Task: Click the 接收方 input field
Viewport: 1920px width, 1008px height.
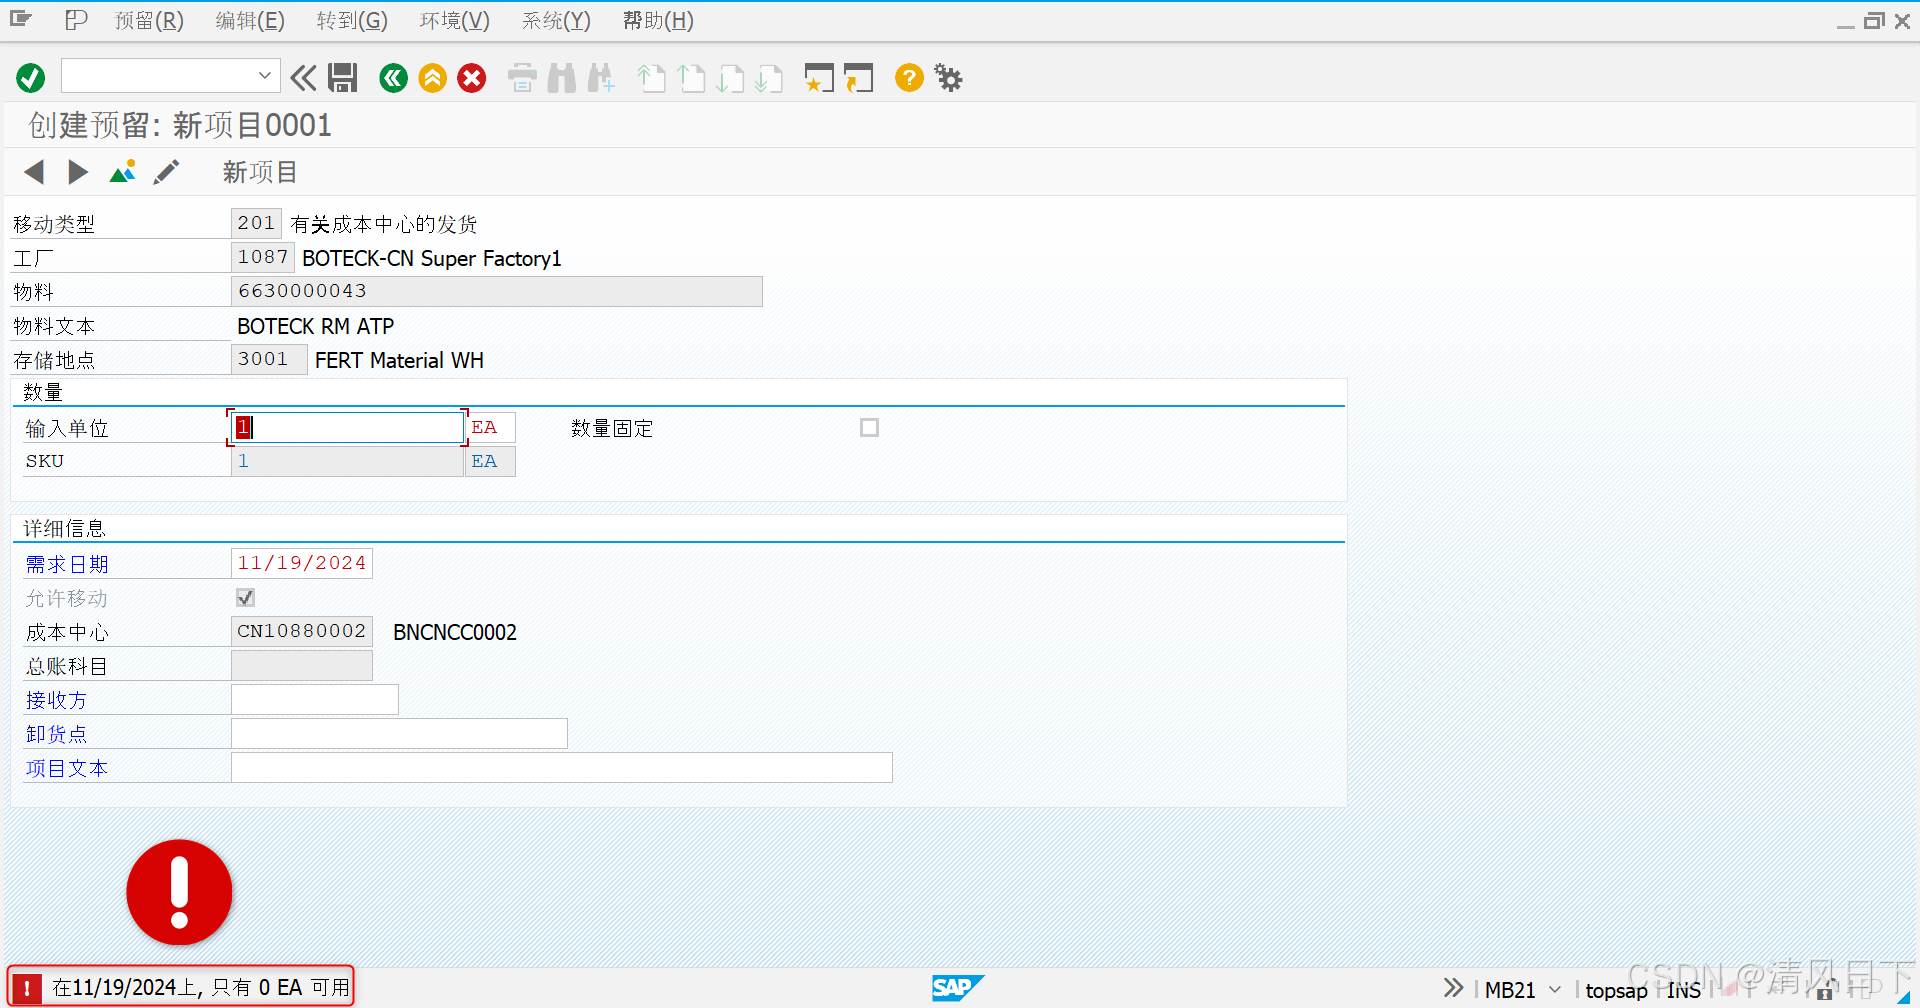Action: (x=315, y=699)
